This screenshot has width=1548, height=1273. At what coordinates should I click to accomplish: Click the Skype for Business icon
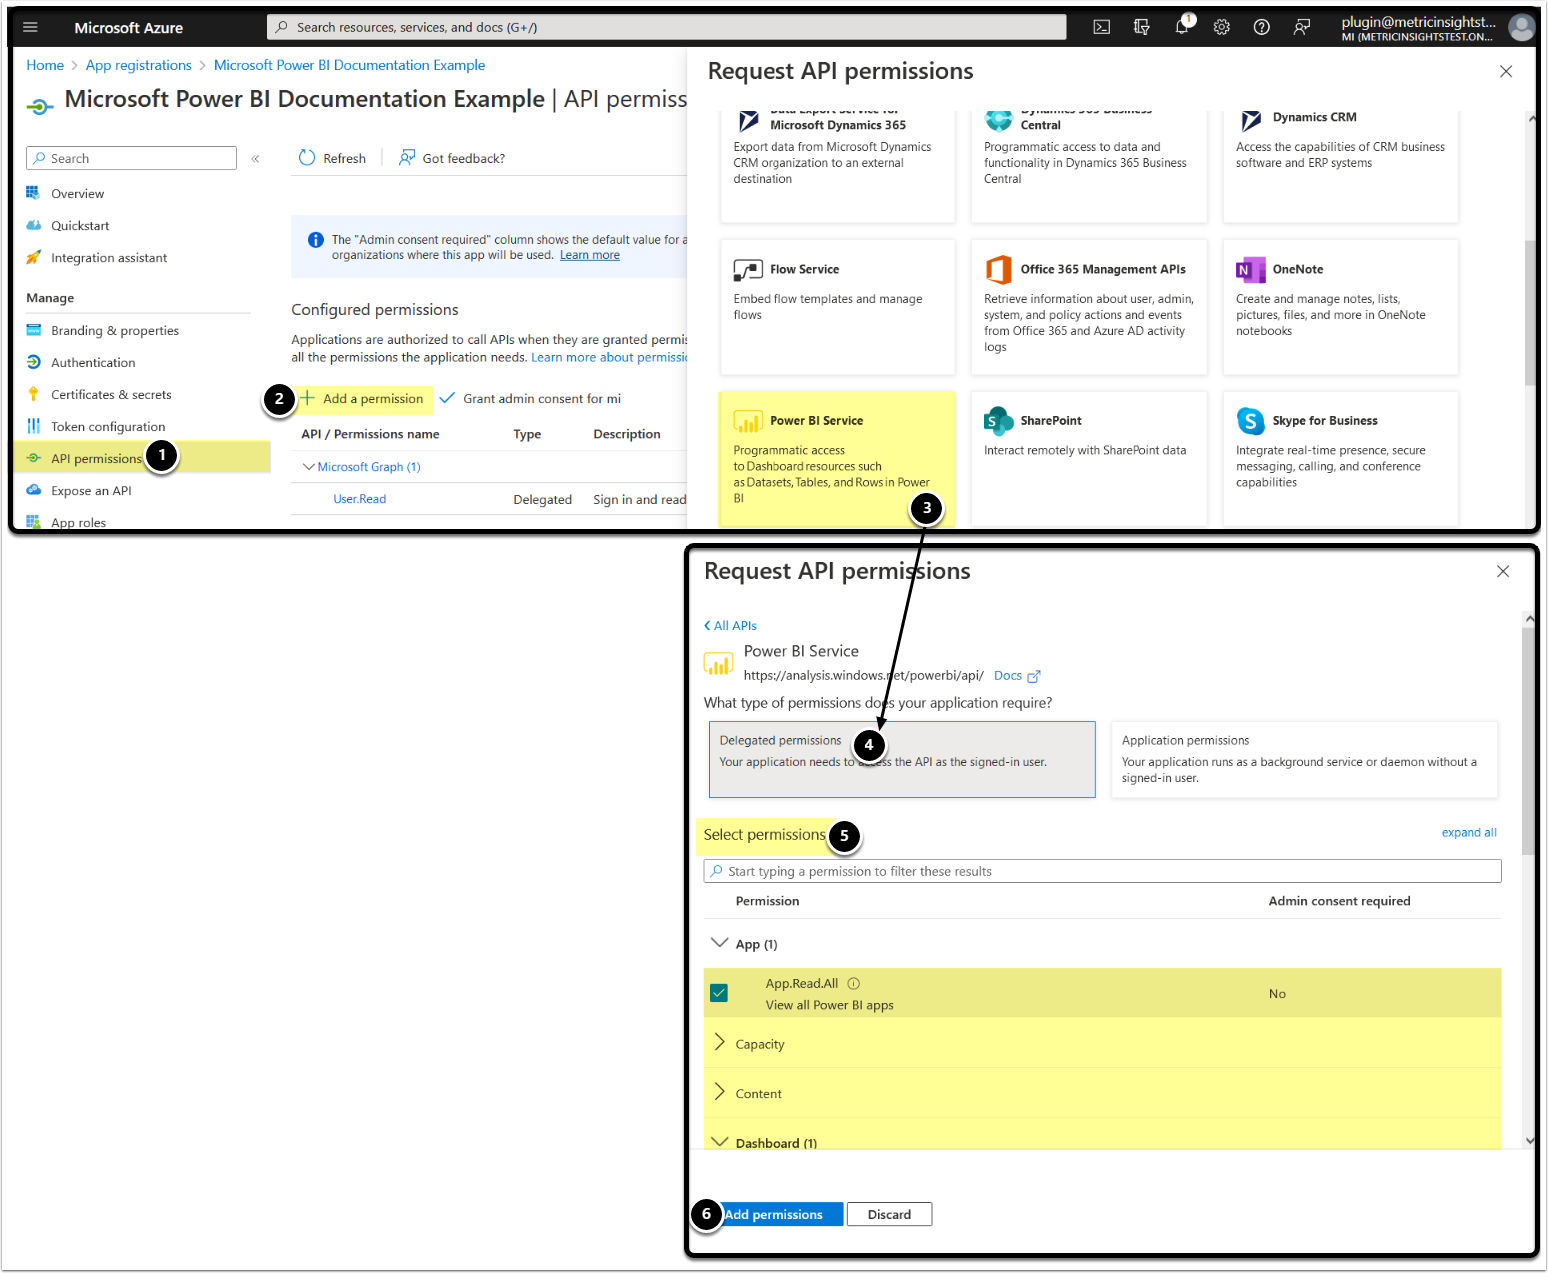1250,421
